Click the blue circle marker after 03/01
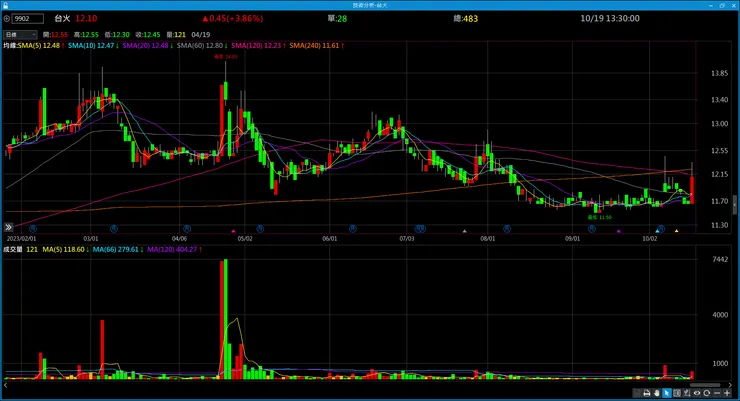 click(114, 229)
